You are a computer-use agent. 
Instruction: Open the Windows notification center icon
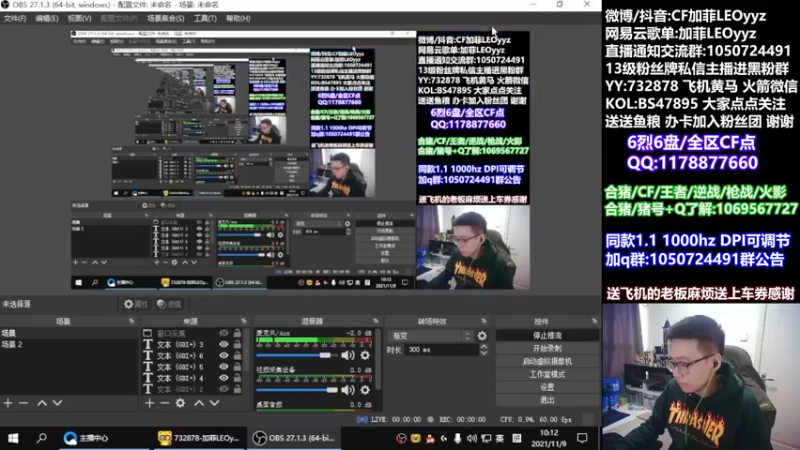click(x=582, y=438)
